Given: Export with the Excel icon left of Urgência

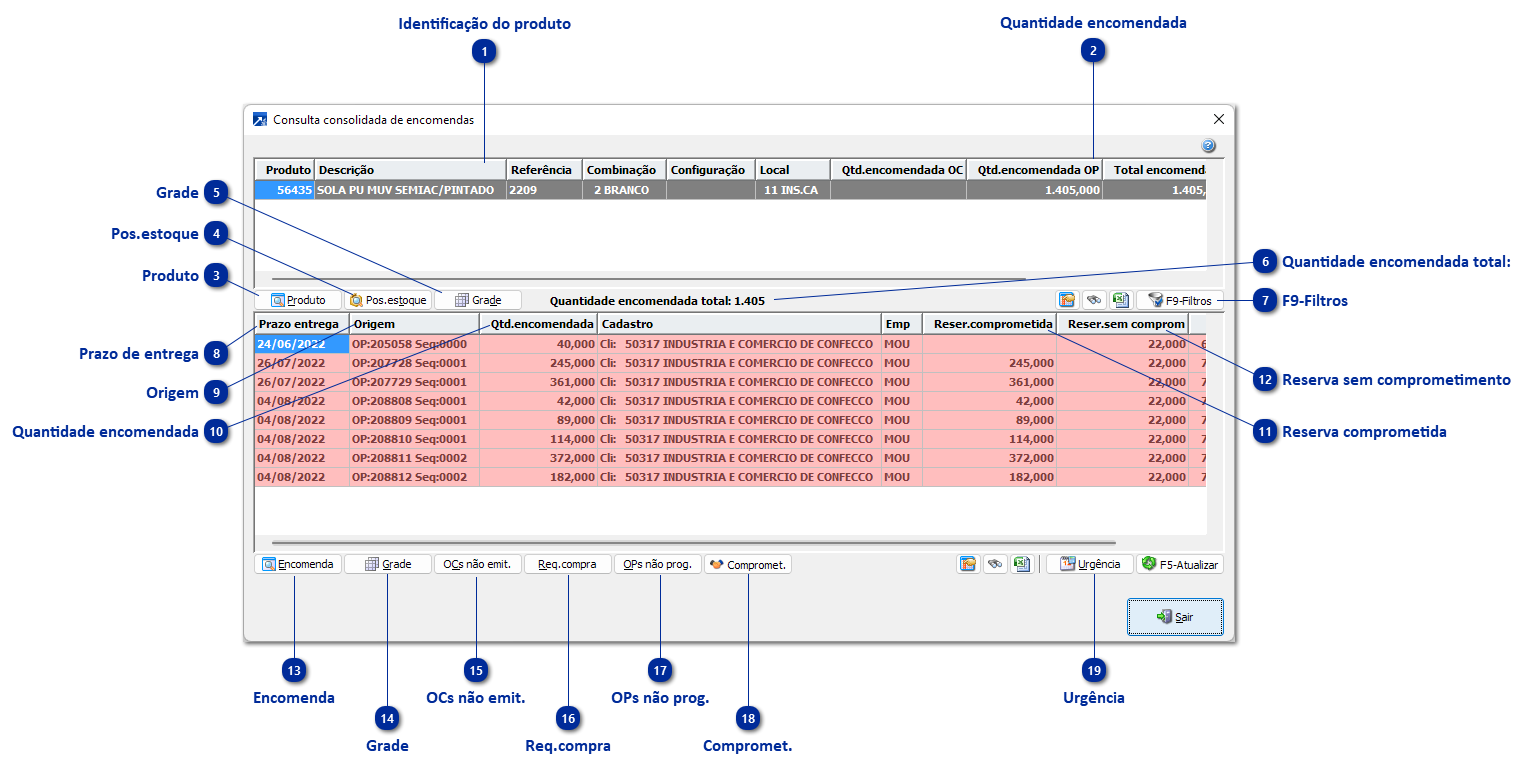Looking at the screenshot, I should tap(1020, 564).
